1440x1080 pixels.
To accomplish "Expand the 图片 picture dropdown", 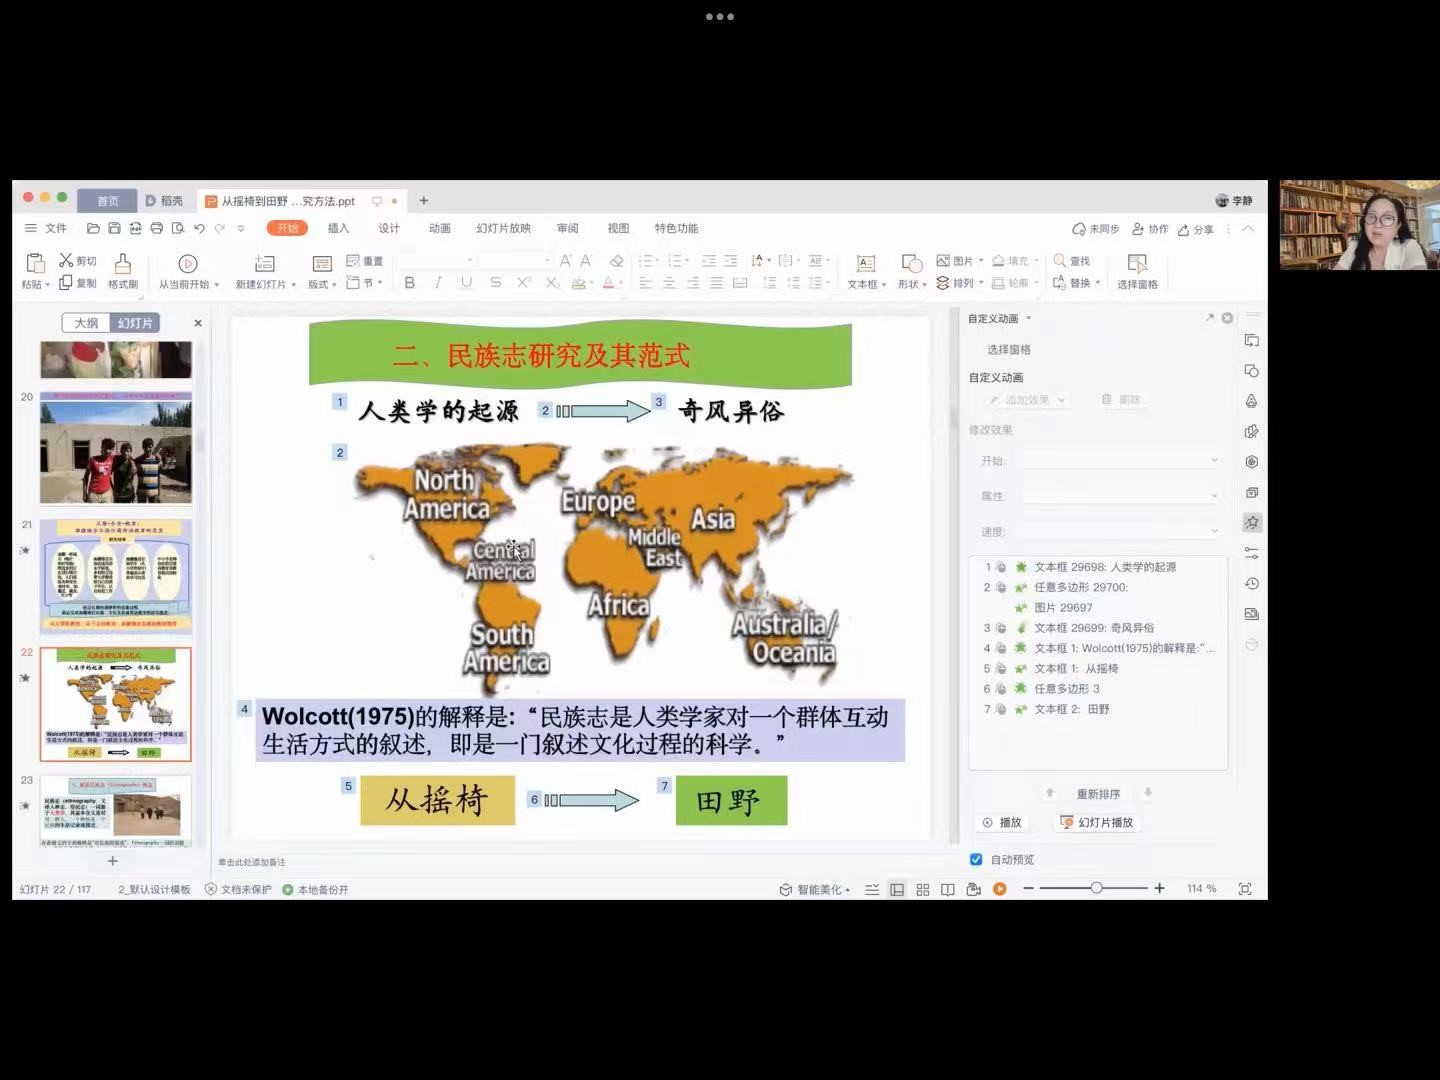I will (981, 261).
